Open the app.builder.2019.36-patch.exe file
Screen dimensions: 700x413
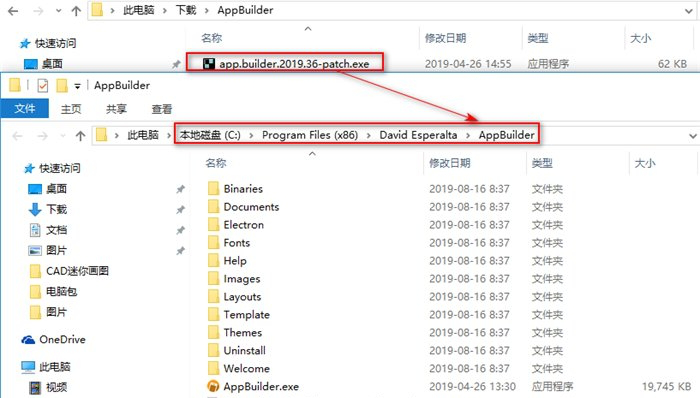pos(294,64)
